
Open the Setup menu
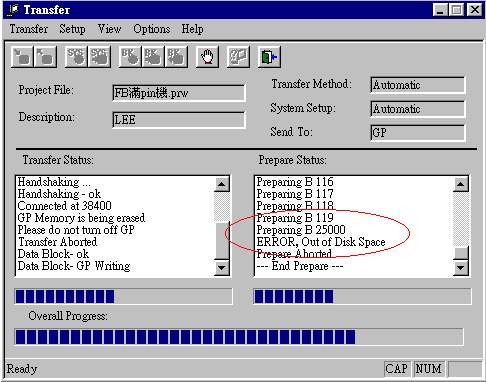[x=72, y=29]
